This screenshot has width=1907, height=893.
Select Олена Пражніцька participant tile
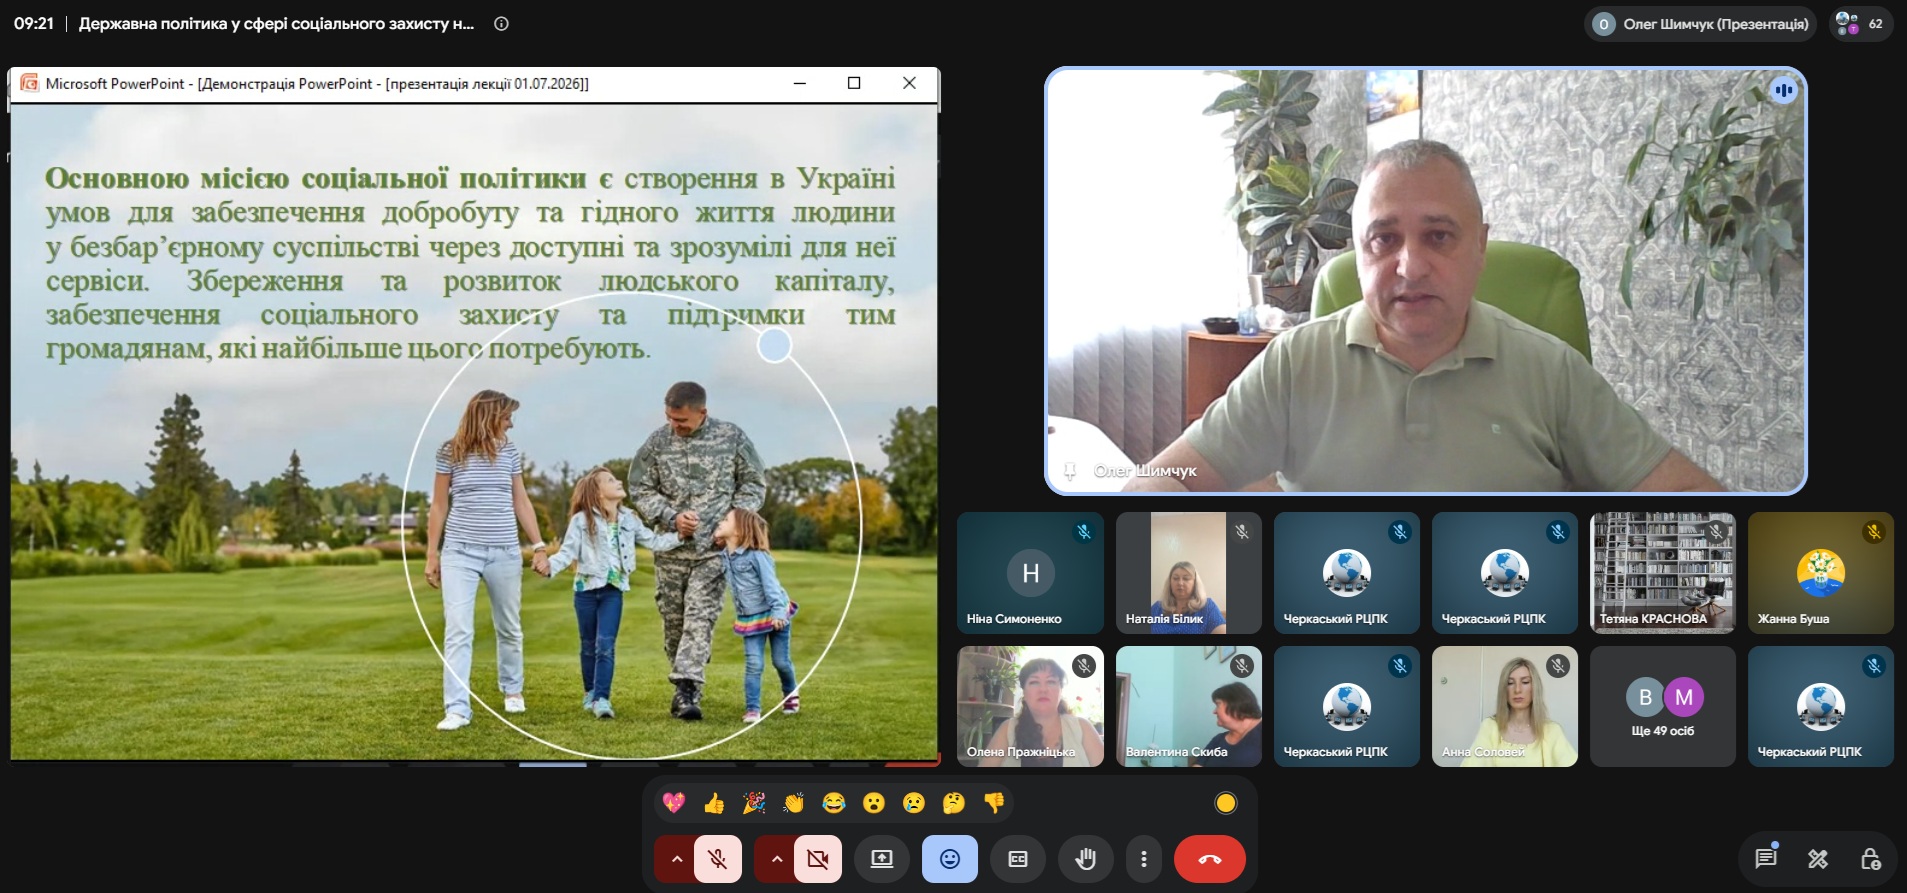click(1030, 707)
